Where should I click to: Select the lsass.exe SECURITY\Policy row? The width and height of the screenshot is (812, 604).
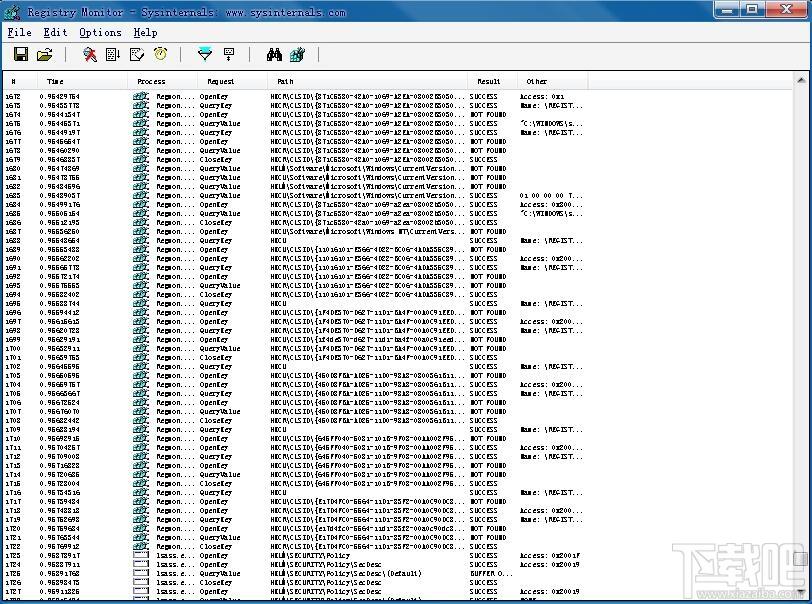pos(300,555)
